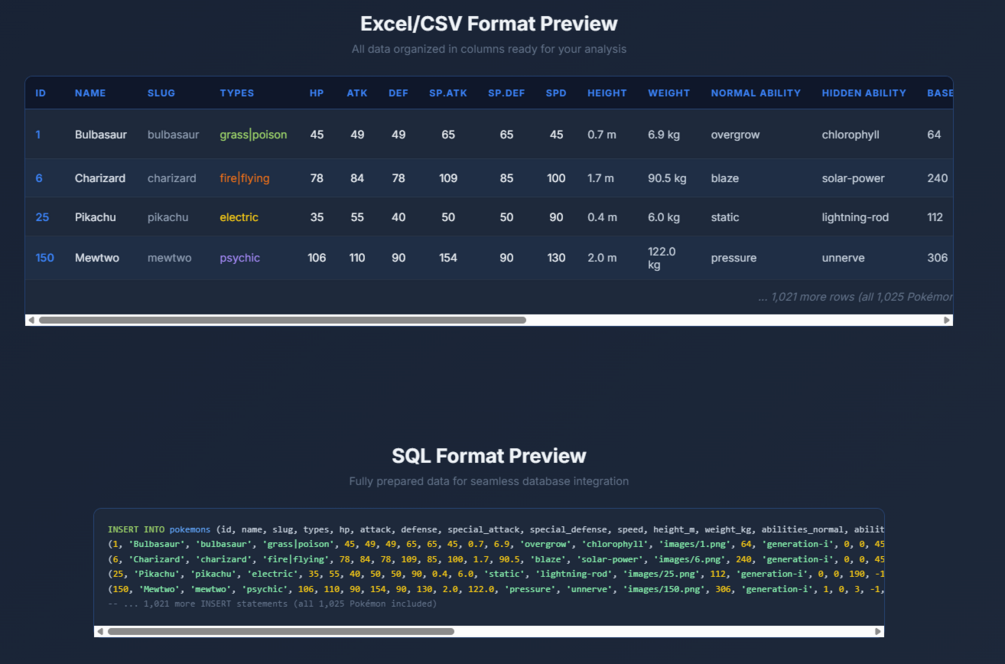The image size is (1005, 664).
Task: Click the fire|flying types cell
Action: point(244,178)
